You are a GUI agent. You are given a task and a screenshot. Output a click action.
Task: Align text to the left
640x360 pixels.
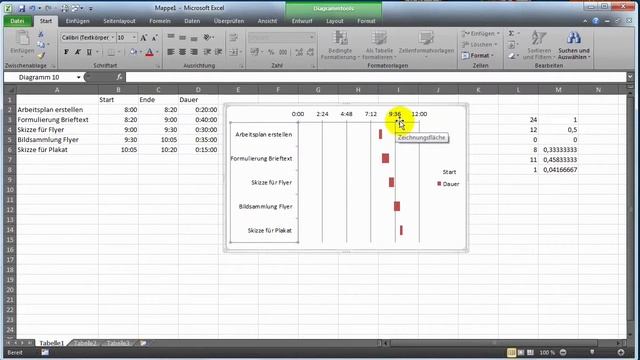click(171, 52)
